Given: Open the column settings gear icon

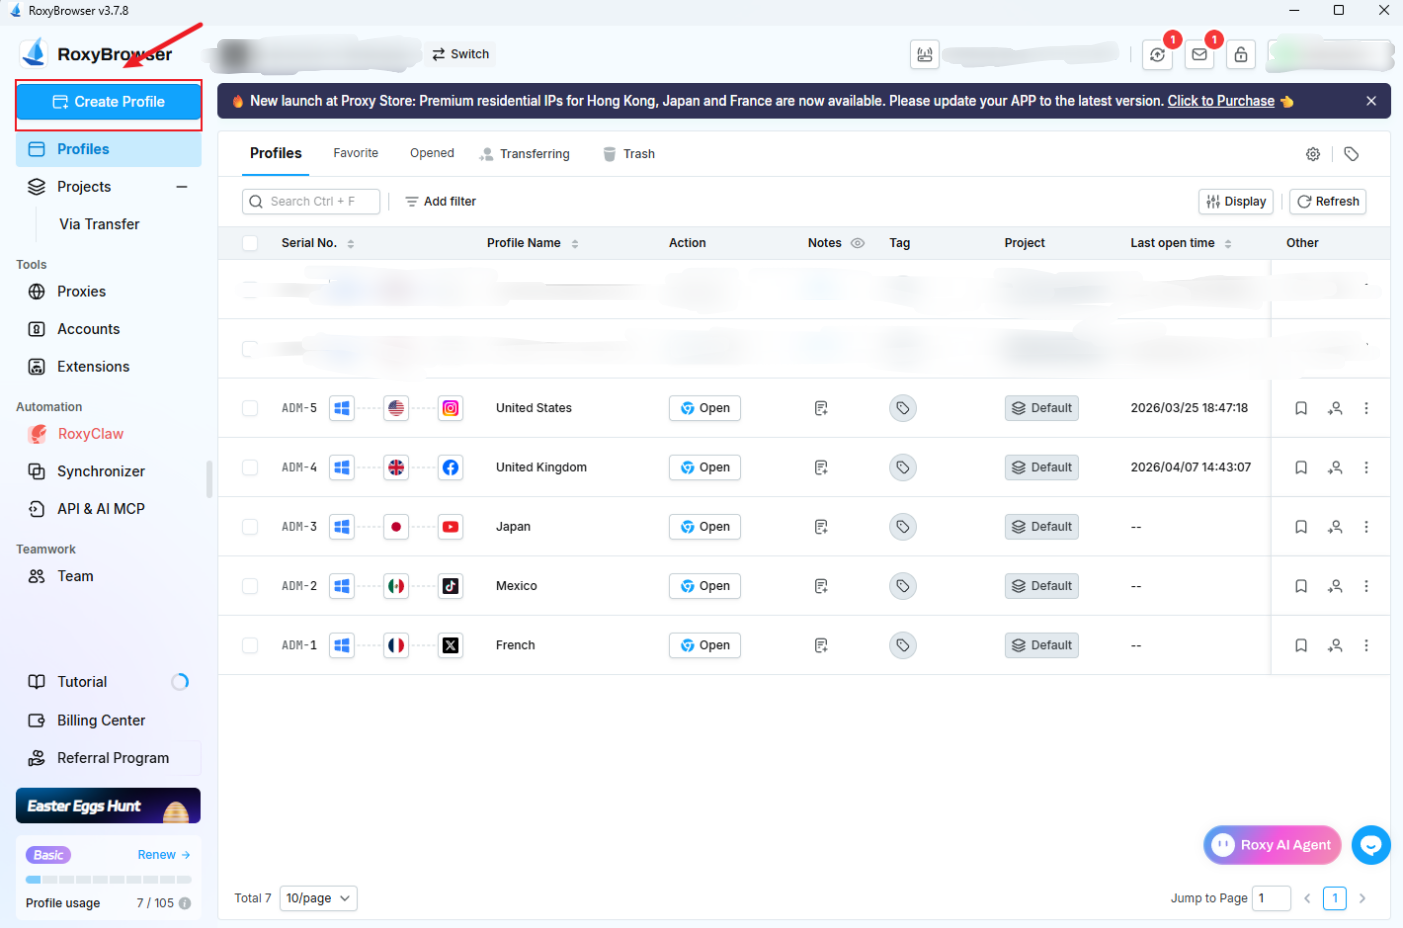Looking at the screenshot, I should pos(1313,154).
